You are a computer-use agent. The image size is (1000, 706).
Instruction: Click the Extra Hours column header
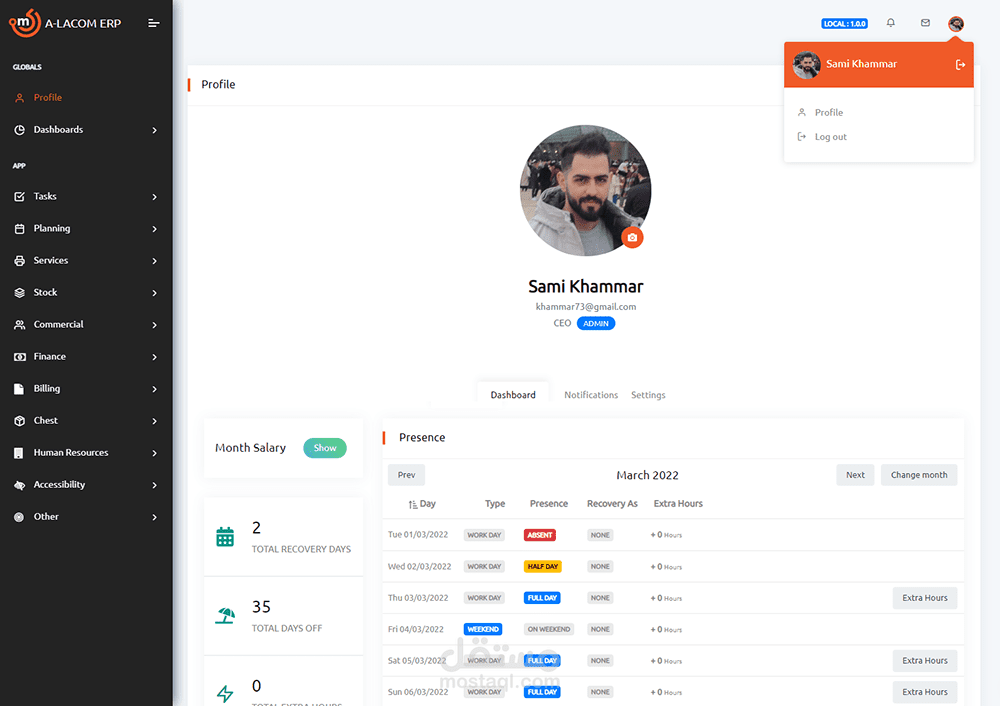678,504
